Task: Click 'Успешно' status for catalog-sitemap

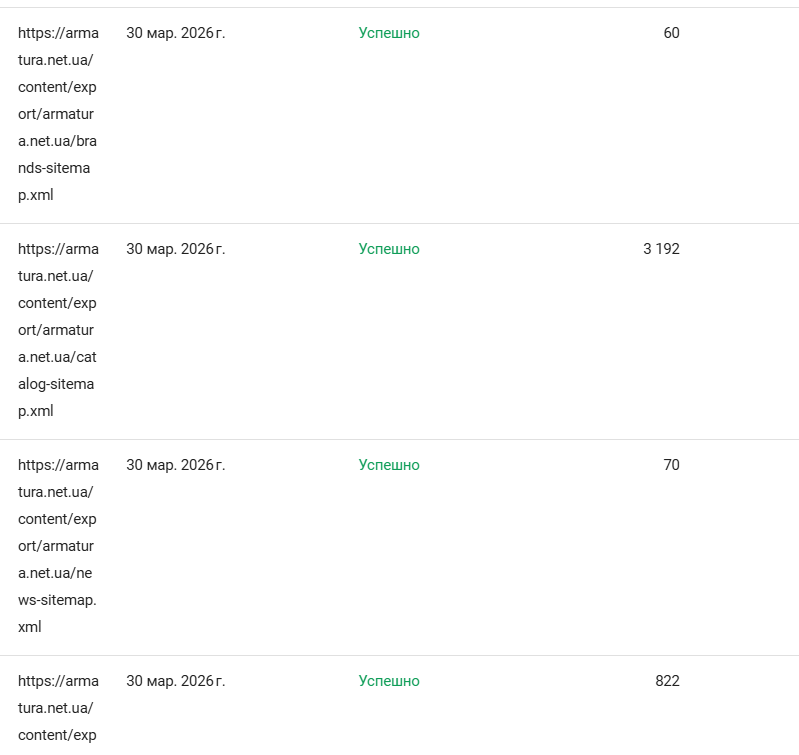Action: pos(389,249)
